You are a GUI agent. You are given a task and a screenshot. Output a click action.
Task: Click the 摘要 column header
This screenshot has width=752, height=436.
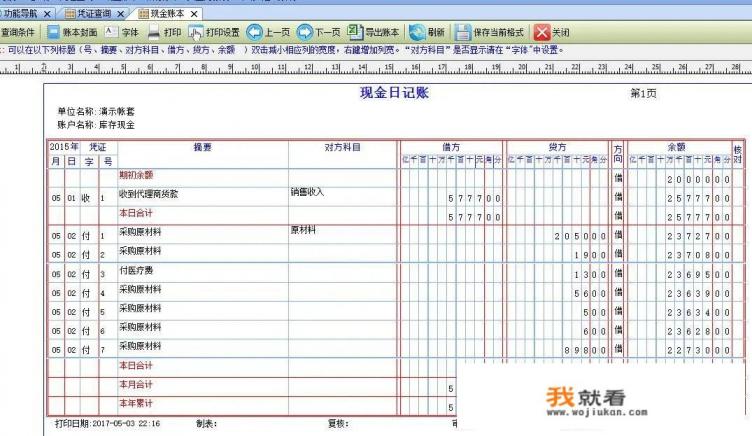(x=202, y=147)
